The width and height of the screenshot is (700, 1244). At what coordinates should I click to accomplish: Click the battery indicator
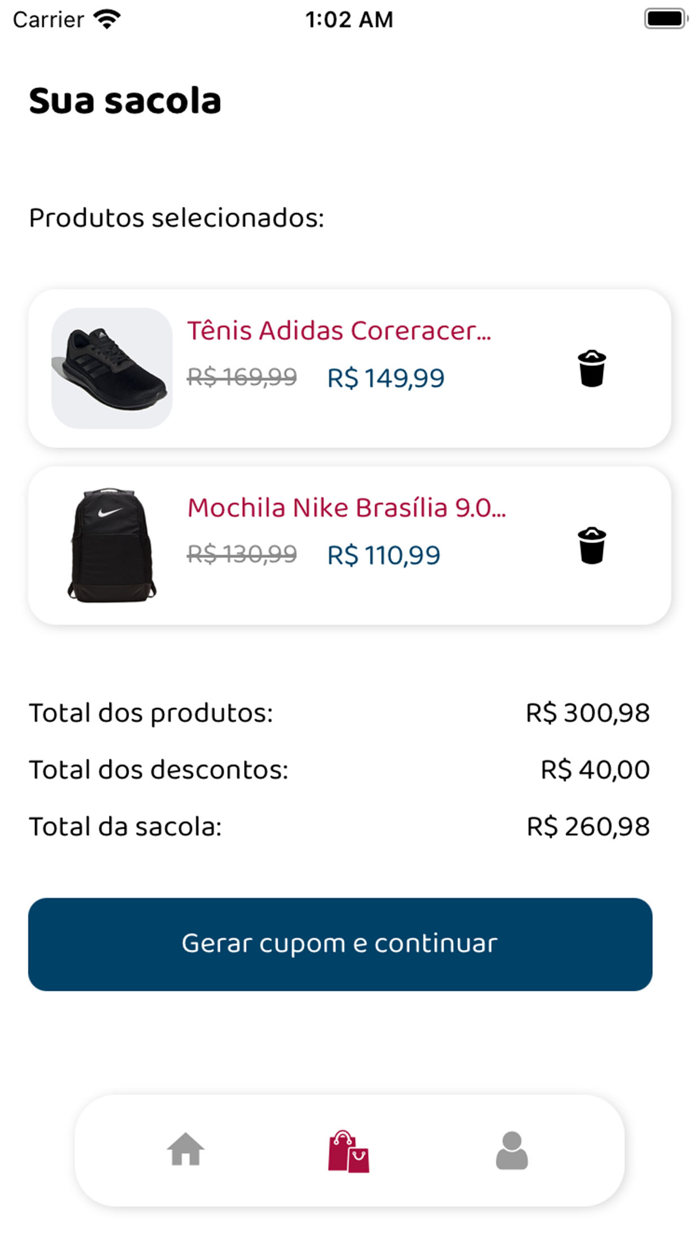click(664, 17)
